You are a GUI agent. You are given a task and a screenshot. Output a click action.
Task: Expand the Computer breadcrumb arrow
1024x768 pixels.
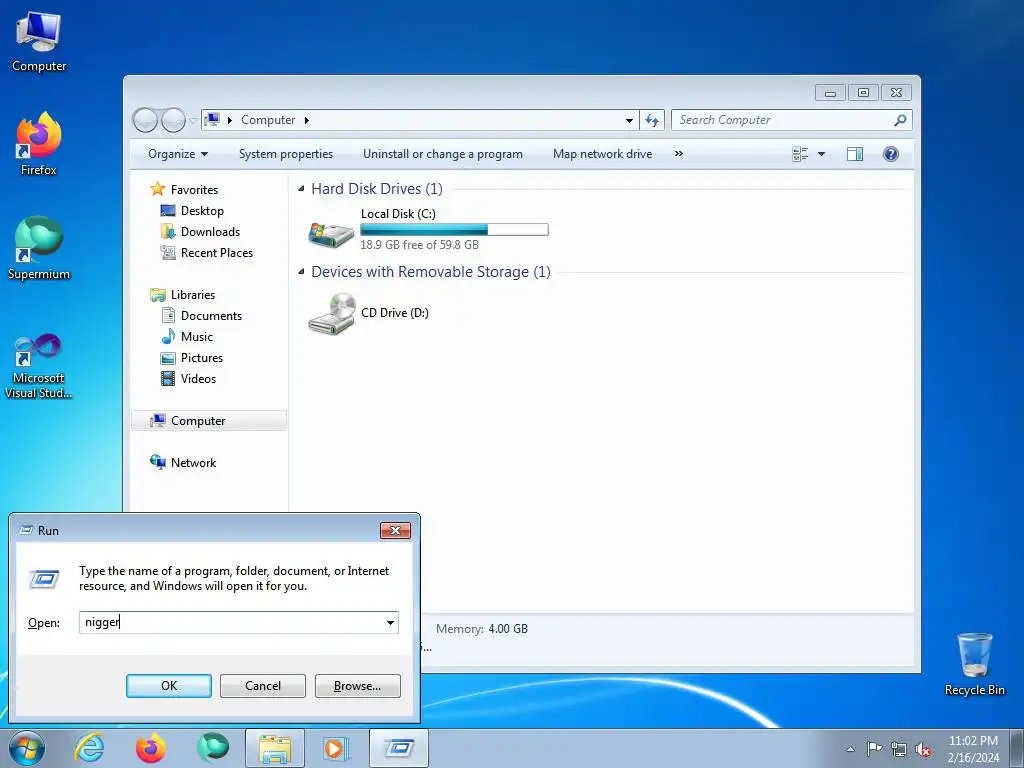point(306,120)
